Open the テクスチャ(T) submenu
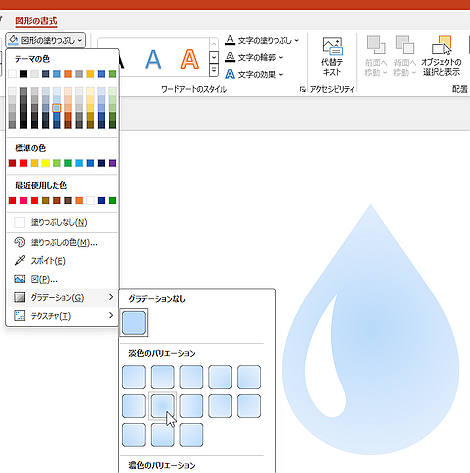The image size is (470, 473). tap(63, 316)
